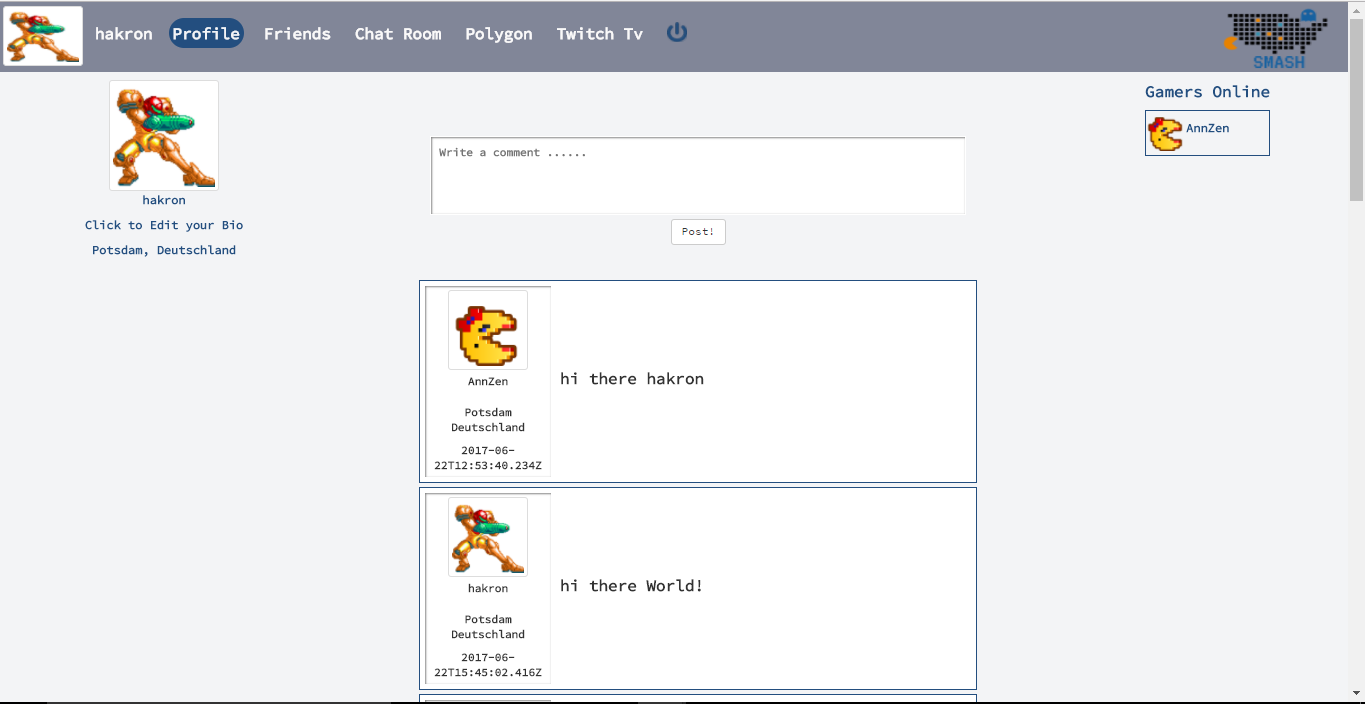This screenshot has height=704, width=1365.
Task: Open your Samus profile picture
Action: coord(163,134)
